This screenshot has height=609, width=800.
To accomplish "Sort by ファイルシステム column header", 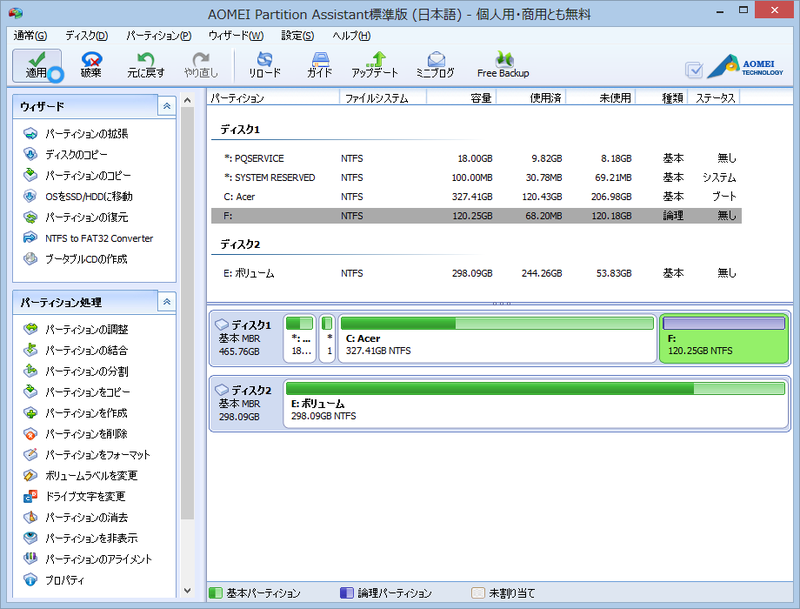I will click(383, 98).
